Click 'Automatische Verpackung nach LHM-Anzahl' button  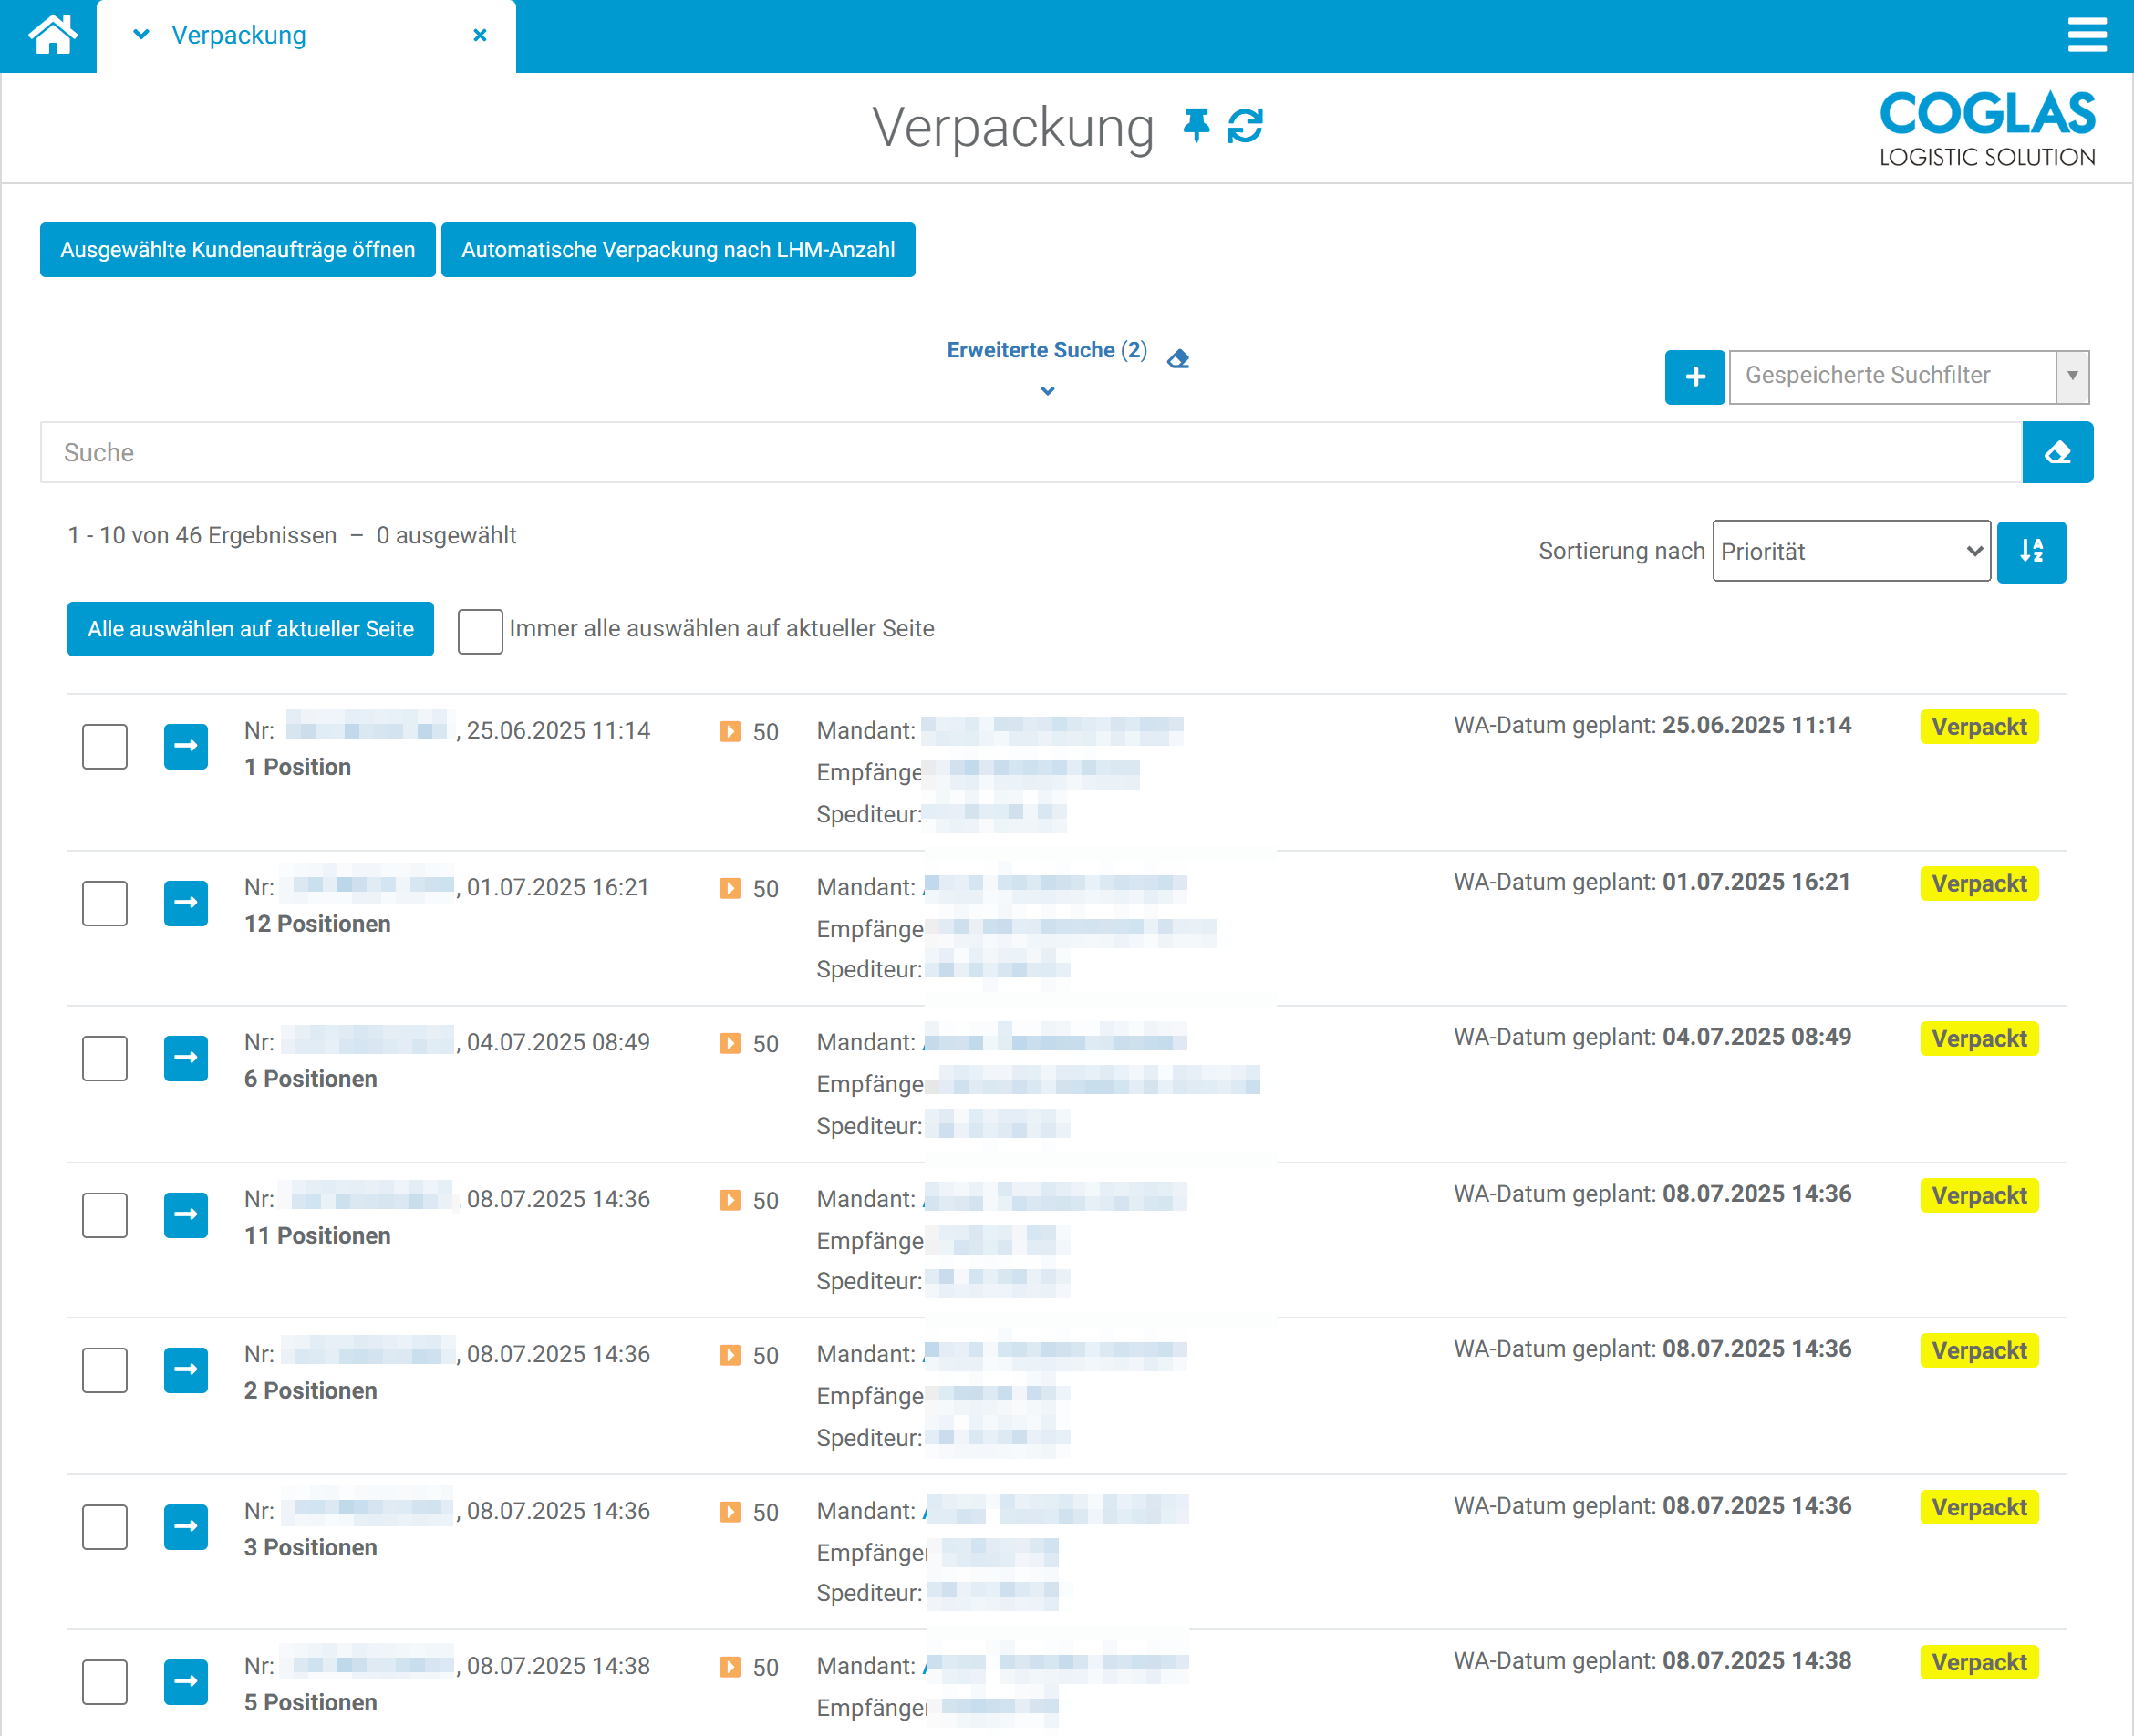pos(678,250)
